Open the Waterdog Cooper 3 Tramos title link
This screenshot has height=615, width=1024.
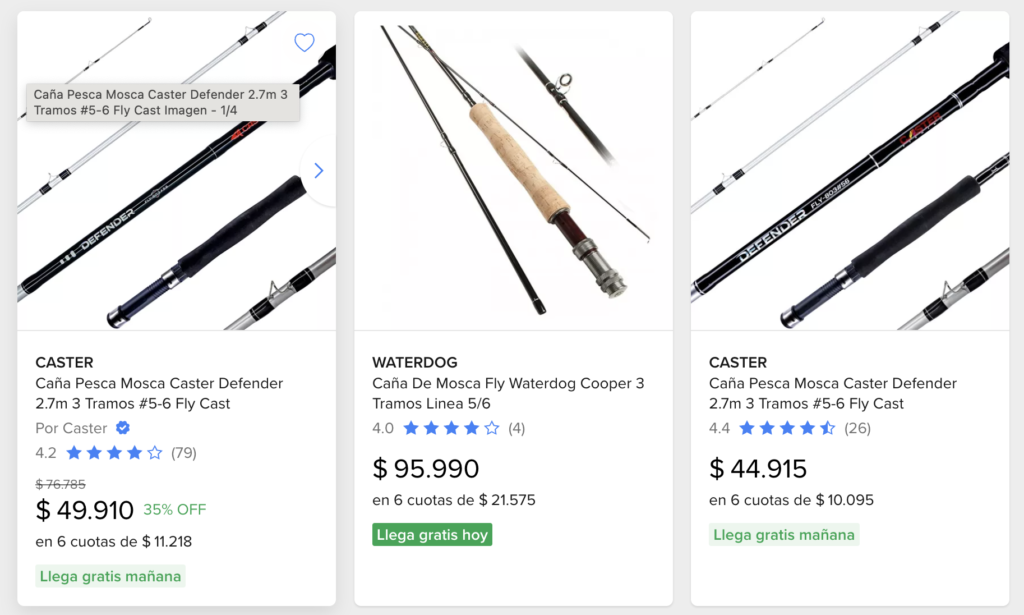508,394
